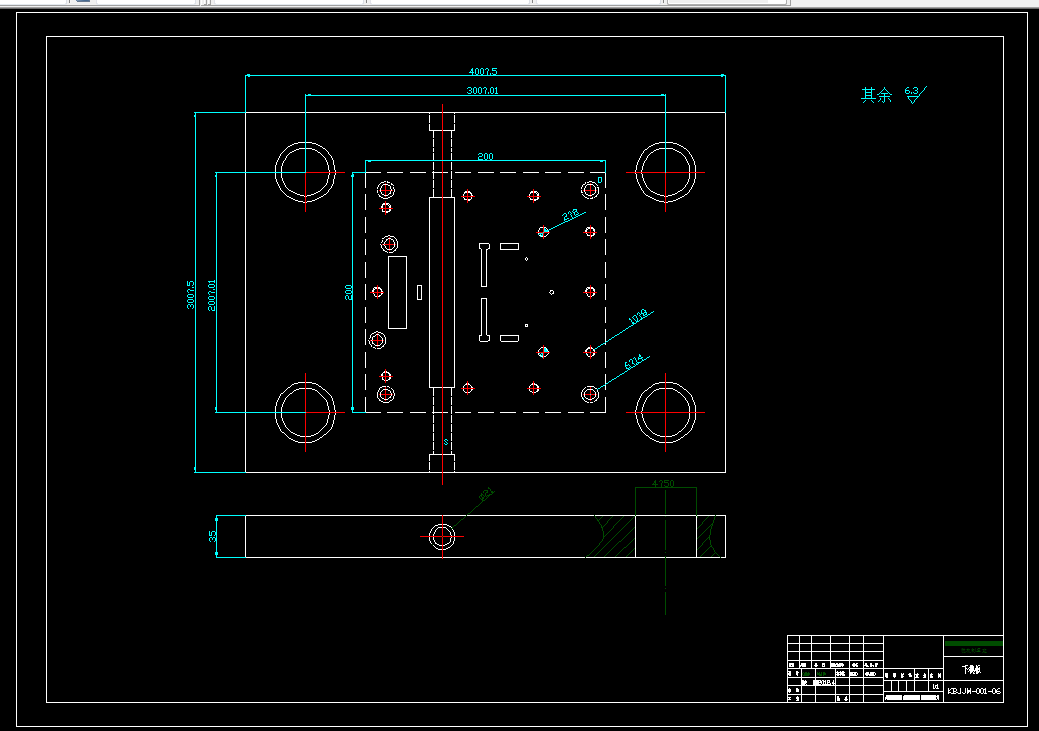Select the vertical 3007.5 dimension text

[x=191, y=294]
